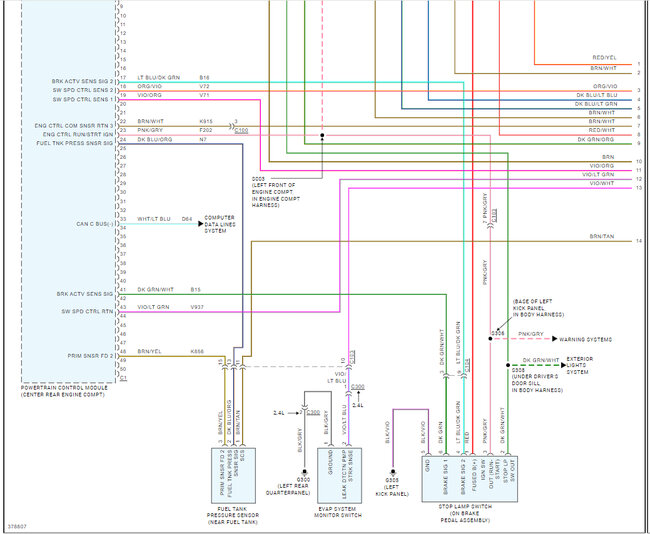Select the 'C104' connector label
The height and width of the screenshot is (534, 650).
468,365
